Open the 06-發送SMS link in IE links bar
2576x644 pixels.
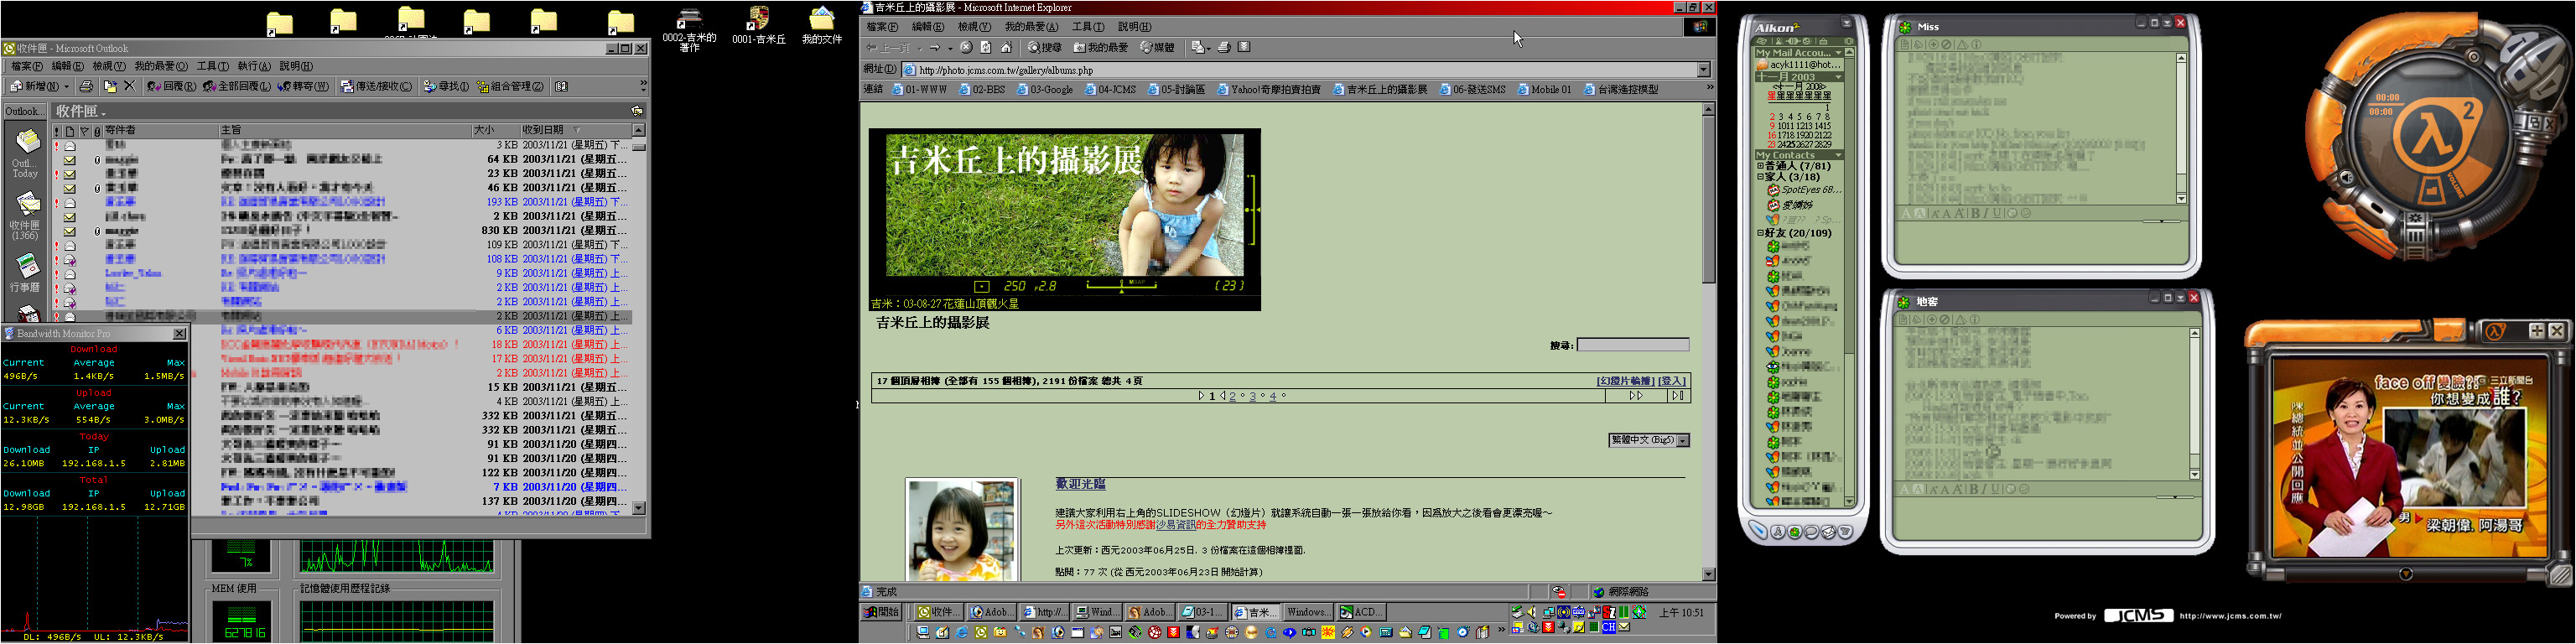1472,89
